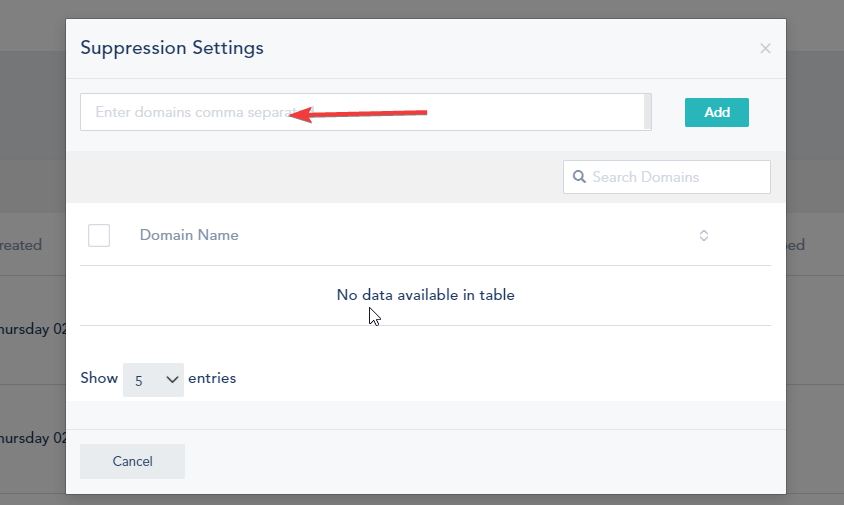The height and width of the screenshot is (505, 844).
Task: Click the Domain Name column header
Action: click(189, 235)
